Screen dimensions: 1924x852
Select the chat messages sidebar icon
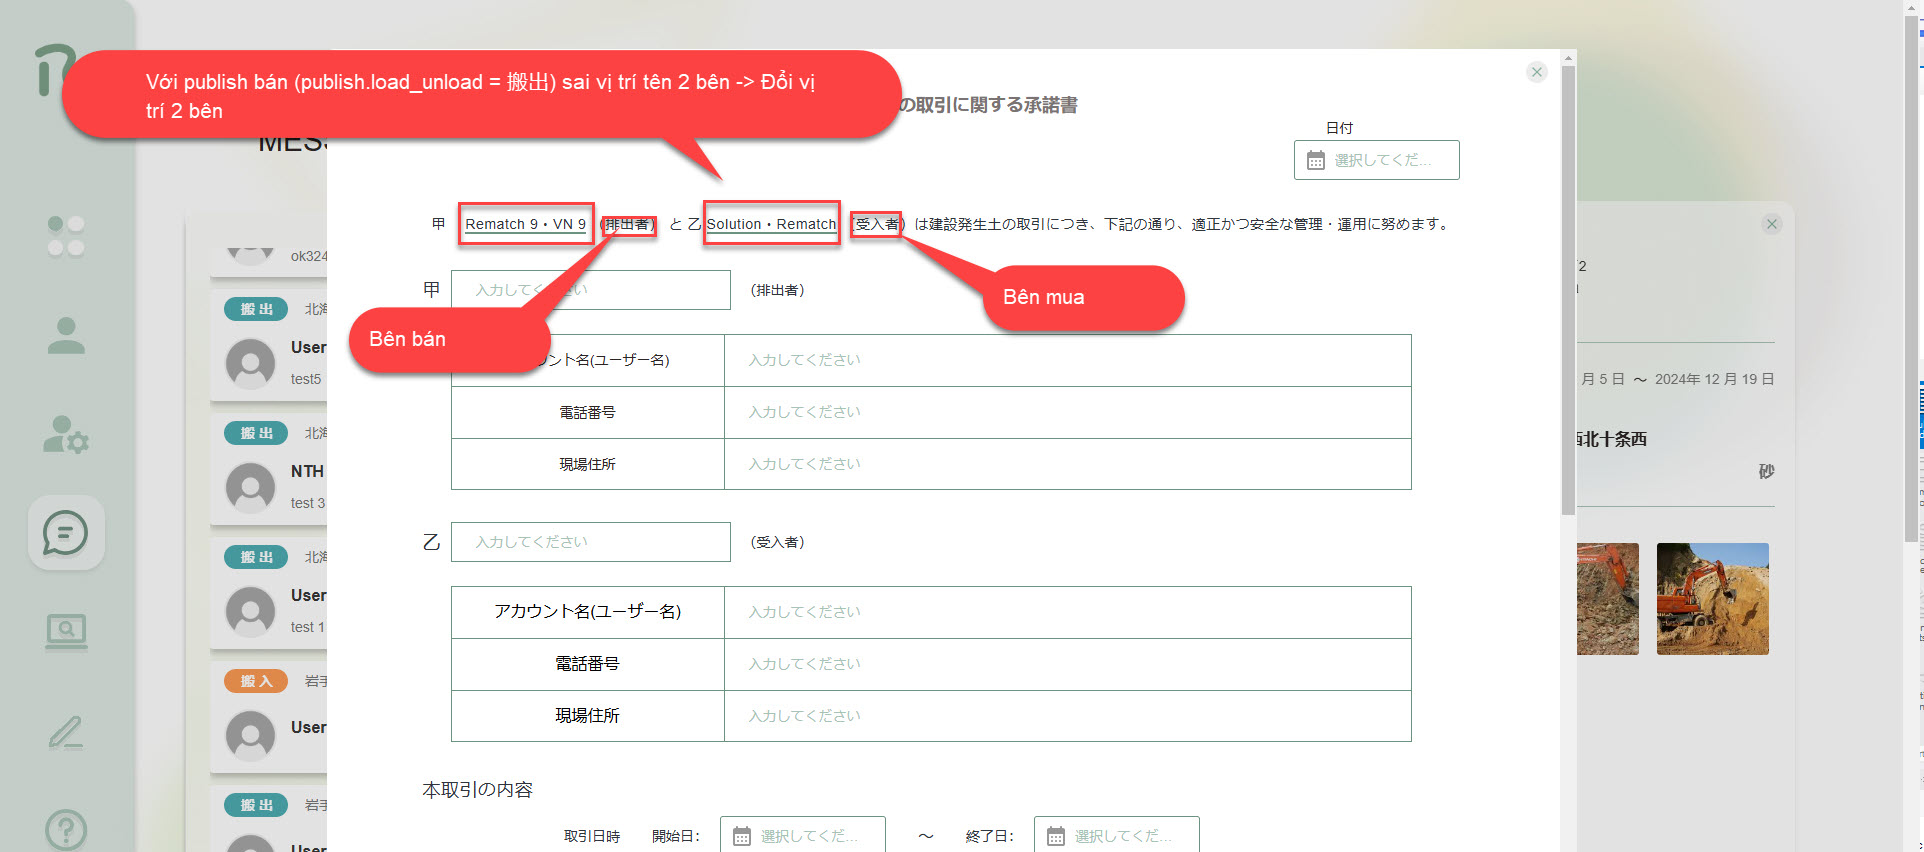[66, 533]
